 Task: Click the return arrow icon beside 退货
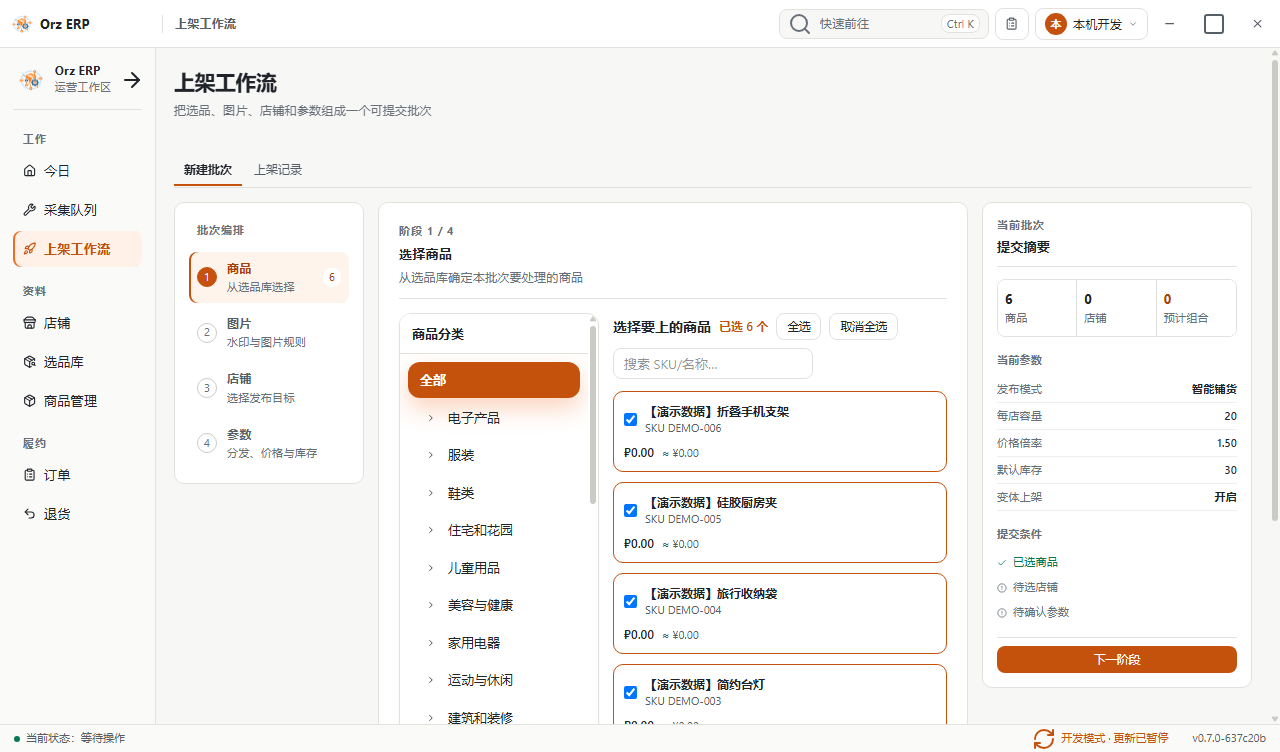(29, 514)
